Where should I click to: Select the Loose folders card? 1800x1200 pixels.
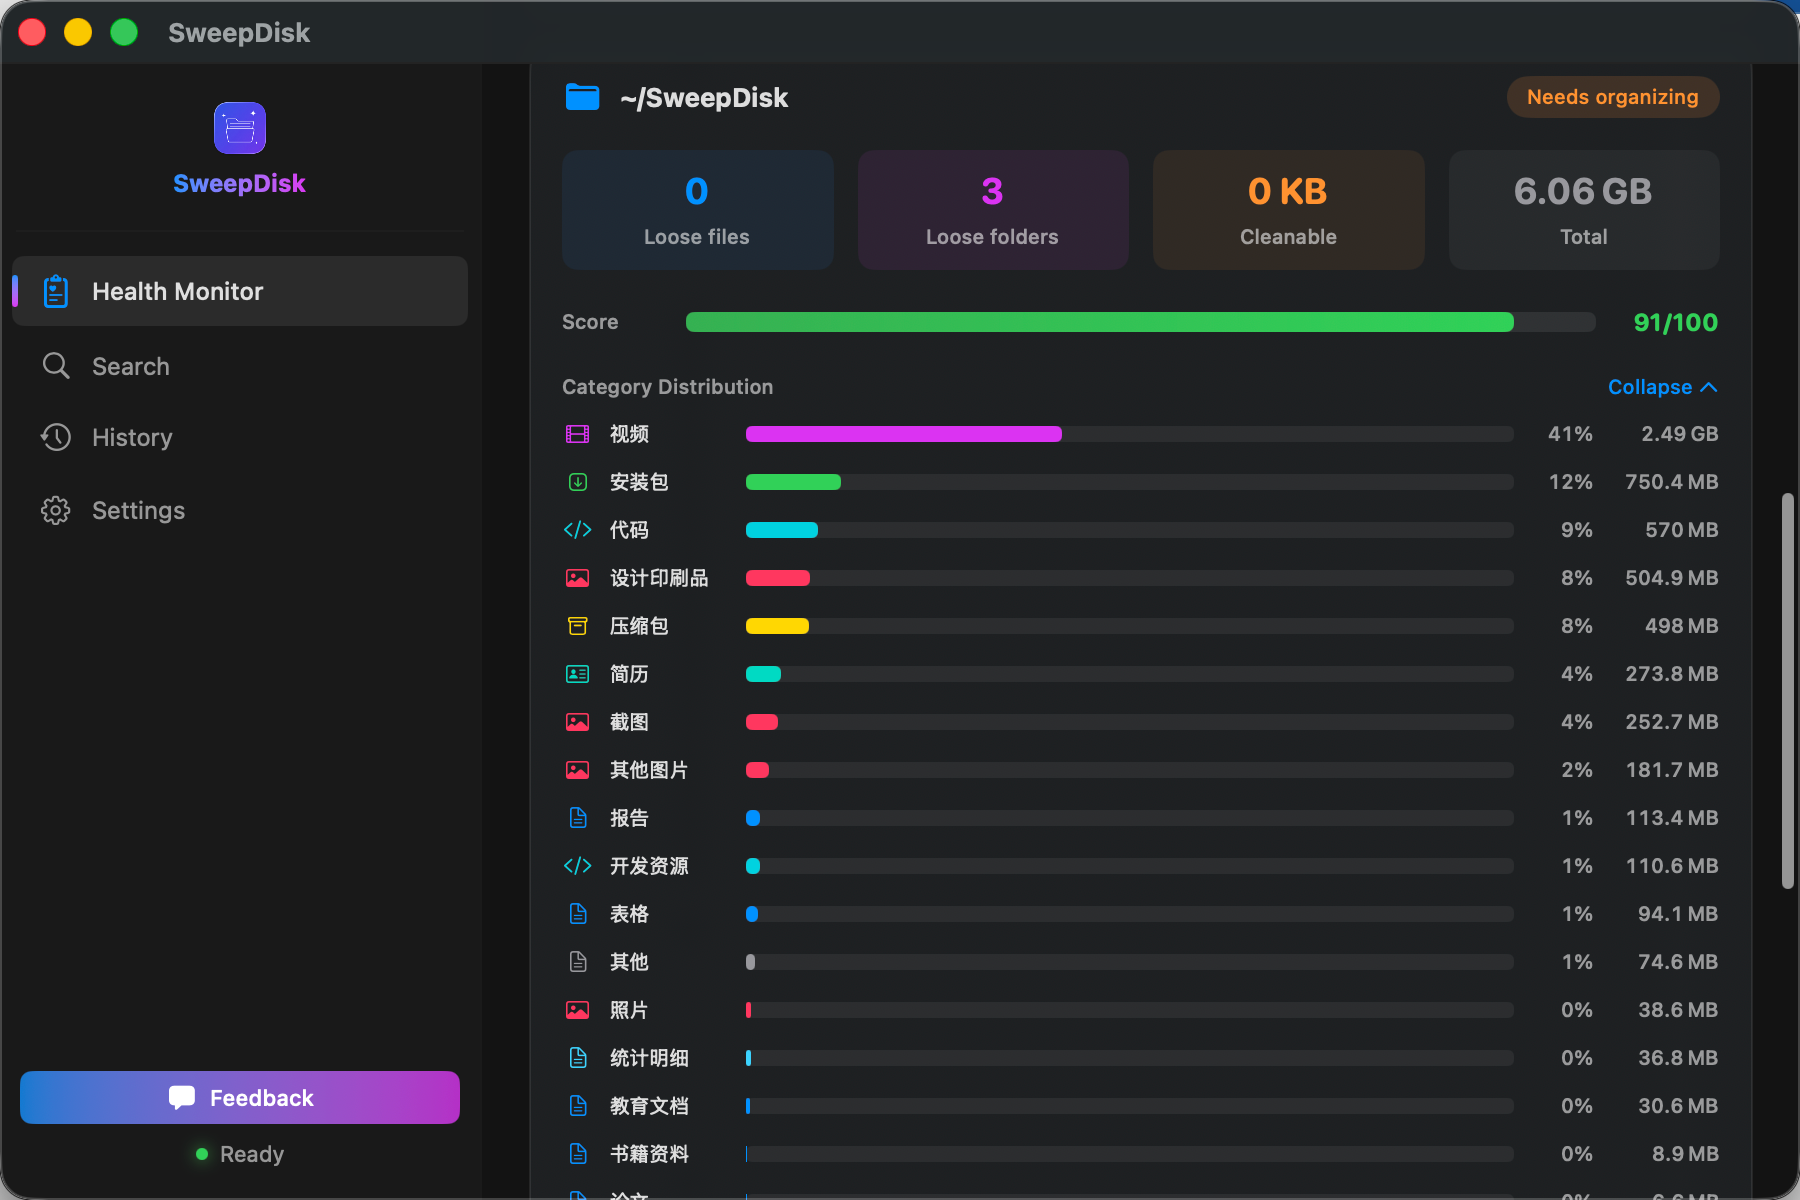tap(993, 210)
